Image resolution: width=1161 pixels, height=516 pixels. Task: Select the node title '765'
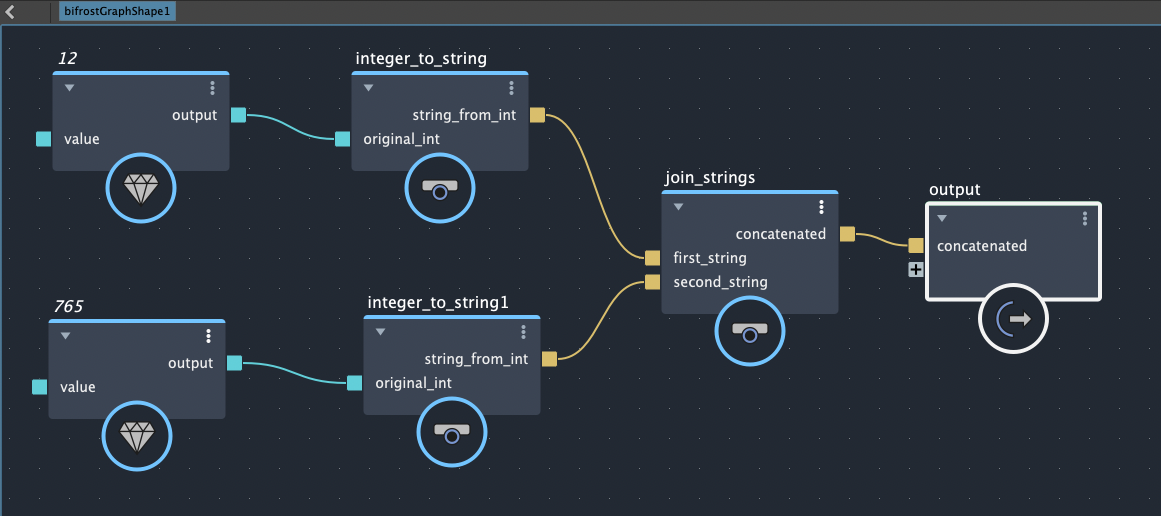pyautogui.click(x=69, y=306)
